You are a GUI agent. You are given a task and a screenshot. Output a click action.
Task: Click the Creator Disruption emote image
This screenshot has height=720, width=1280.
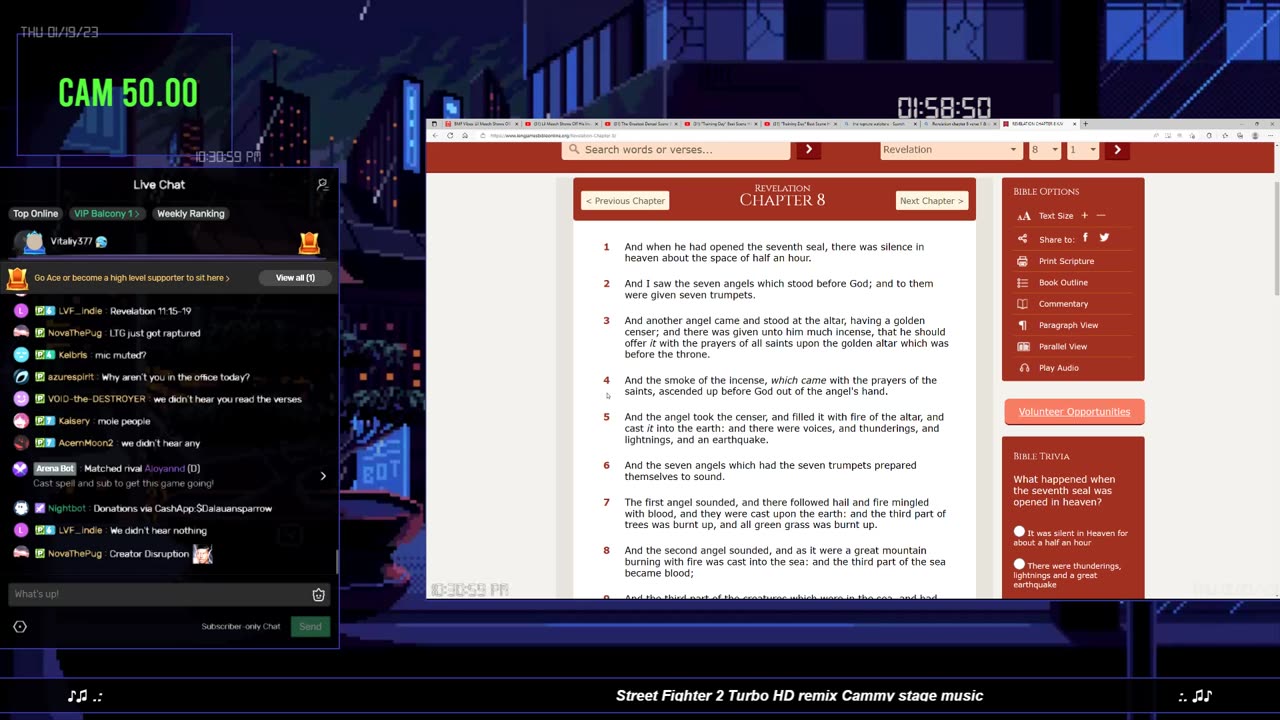[203, 554]
